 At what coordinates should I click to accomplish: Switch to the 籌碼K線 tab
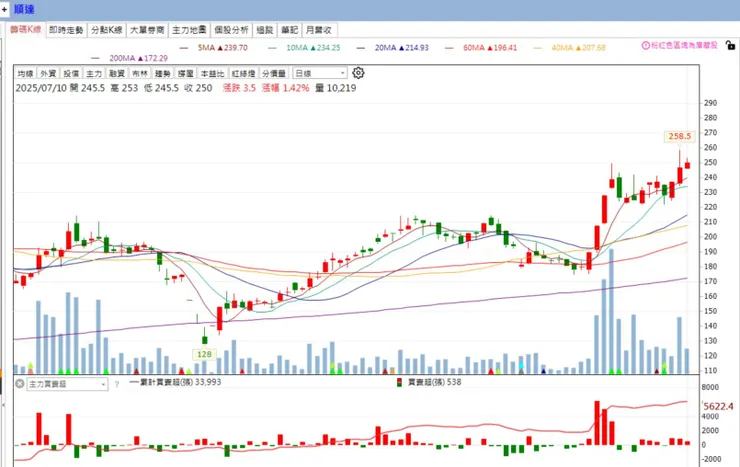tap(26, 29)
